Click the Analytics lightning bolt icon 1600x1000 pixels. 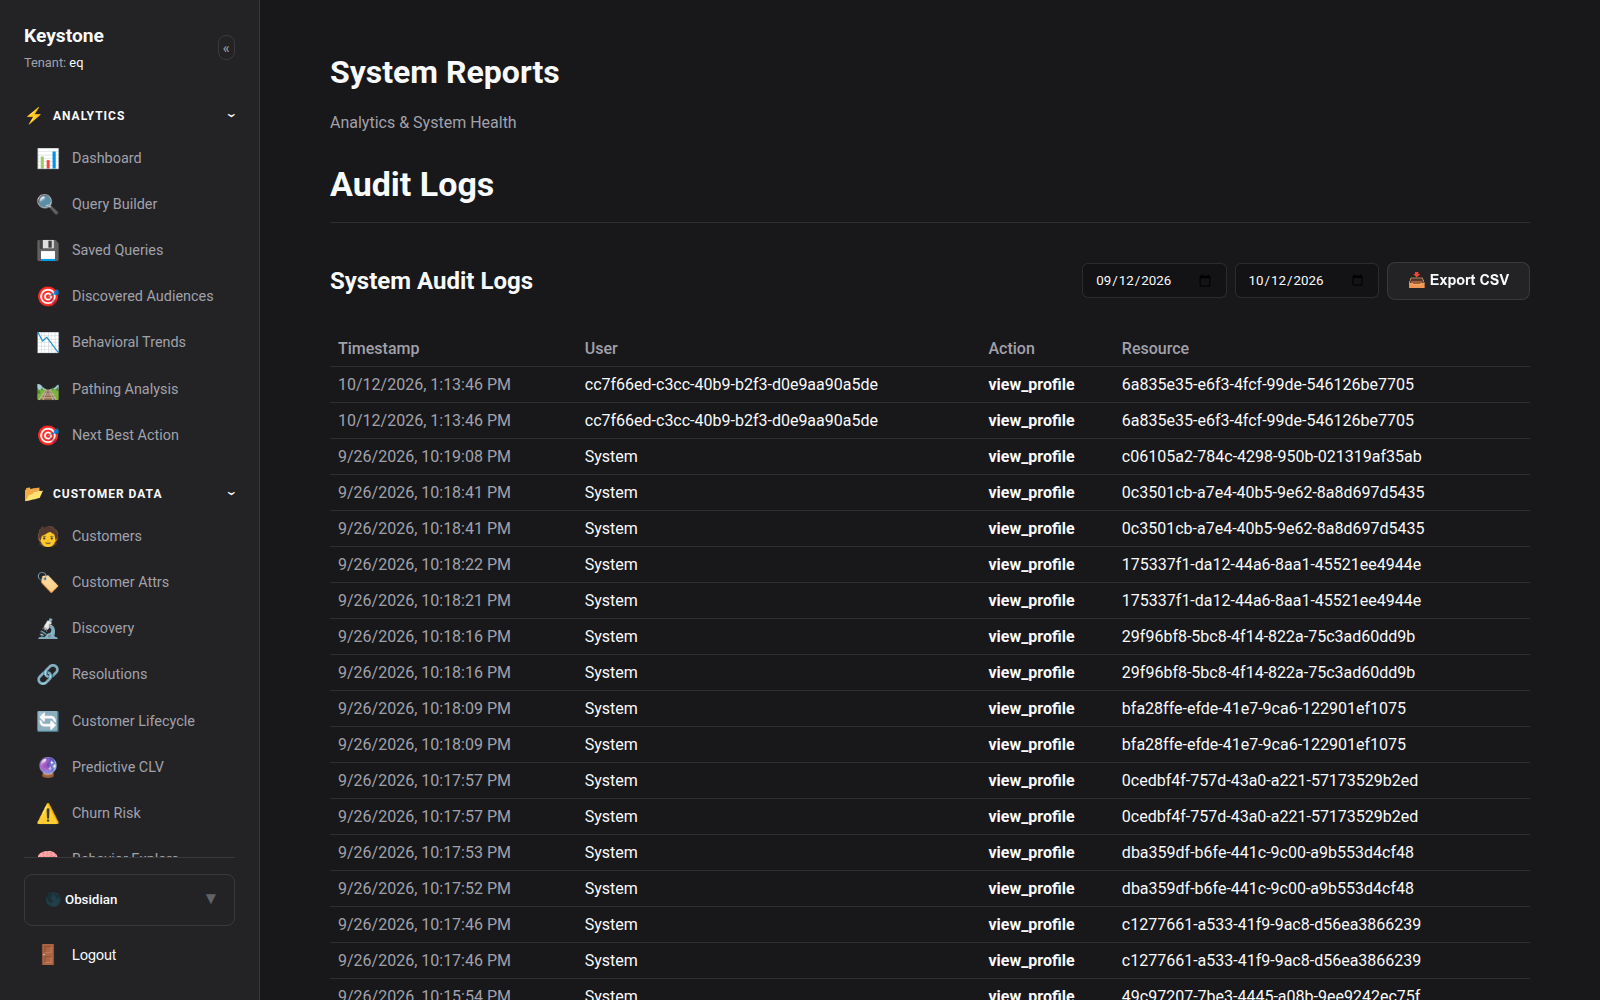(x=34, y=116)
